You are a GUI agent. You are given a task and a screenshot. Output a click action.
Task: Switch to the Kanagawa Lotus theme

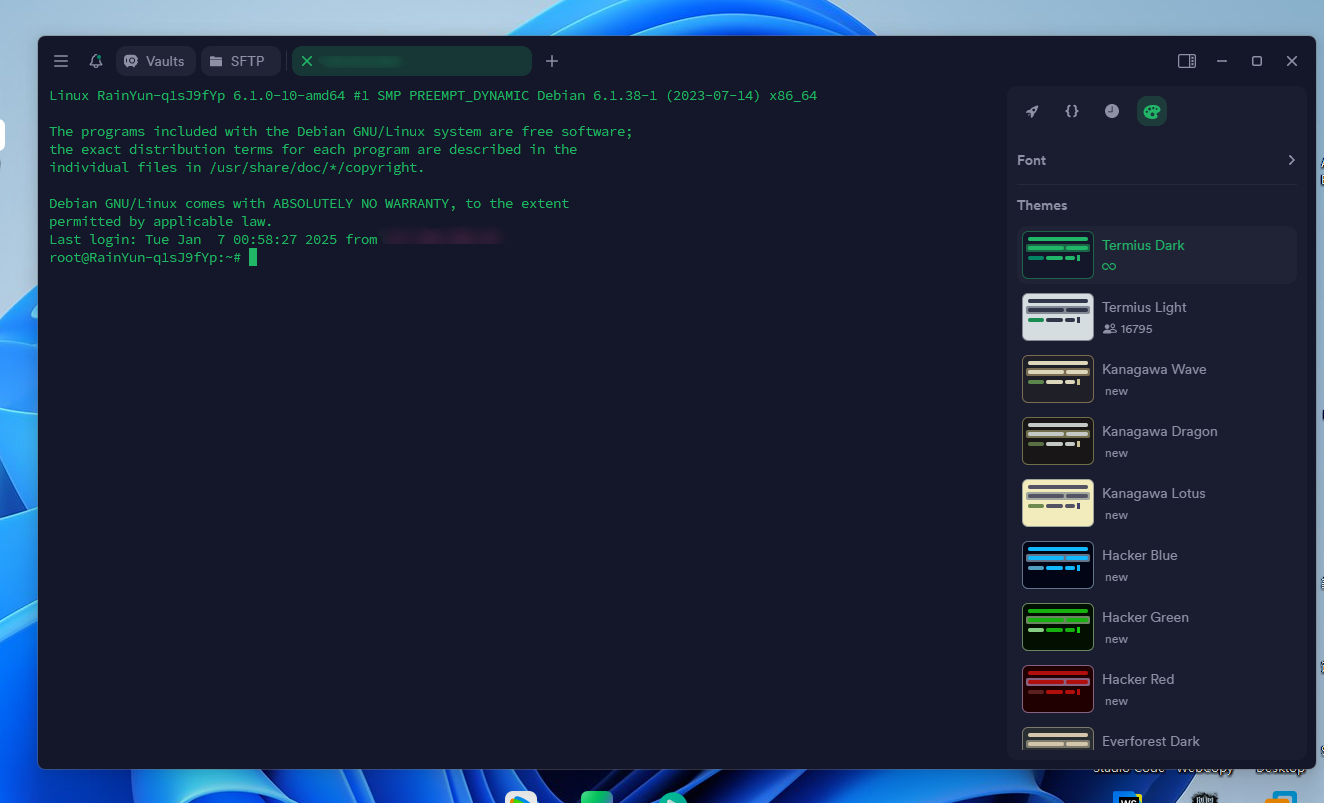tap(1157, 503)
